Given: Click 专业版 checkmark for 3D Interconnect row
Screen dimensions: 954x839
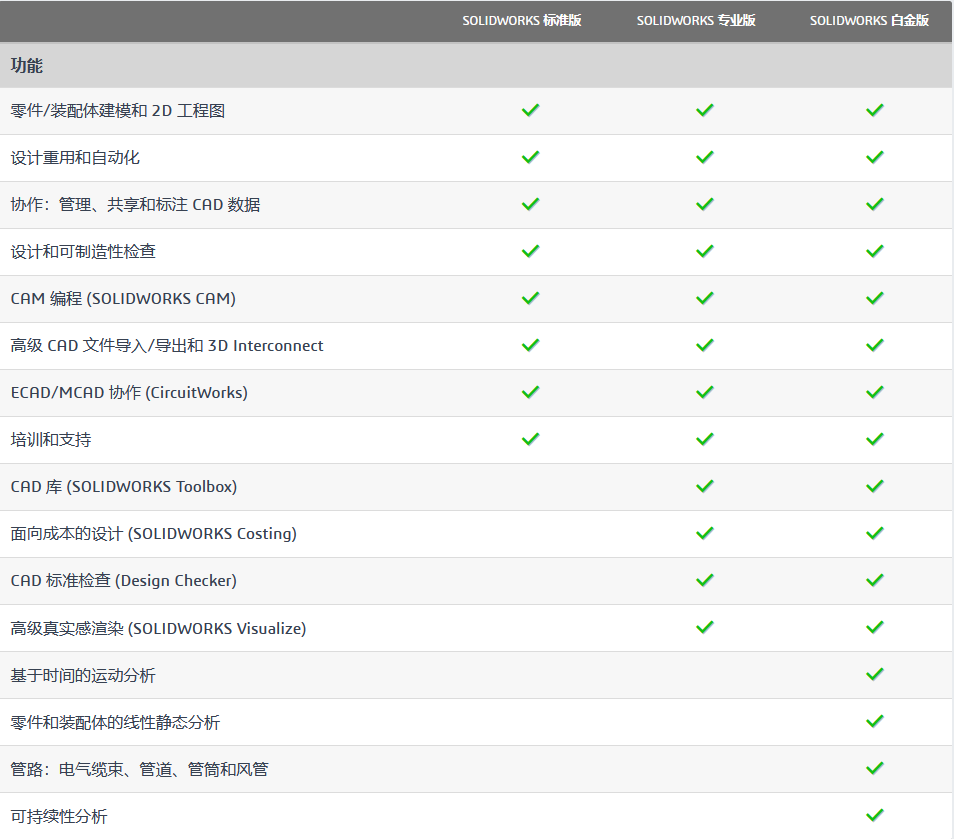Looking at the screenshot, I should click(705, 345).
